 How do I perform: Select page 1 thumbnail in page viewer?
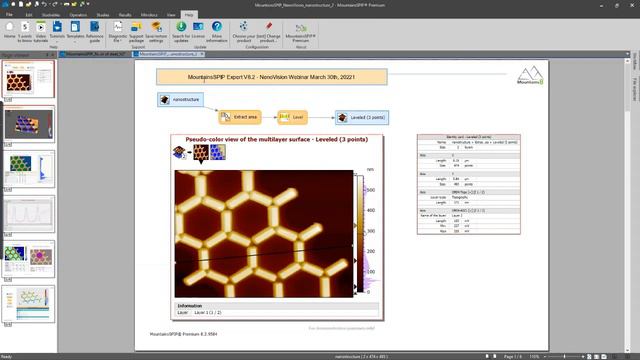28,80
